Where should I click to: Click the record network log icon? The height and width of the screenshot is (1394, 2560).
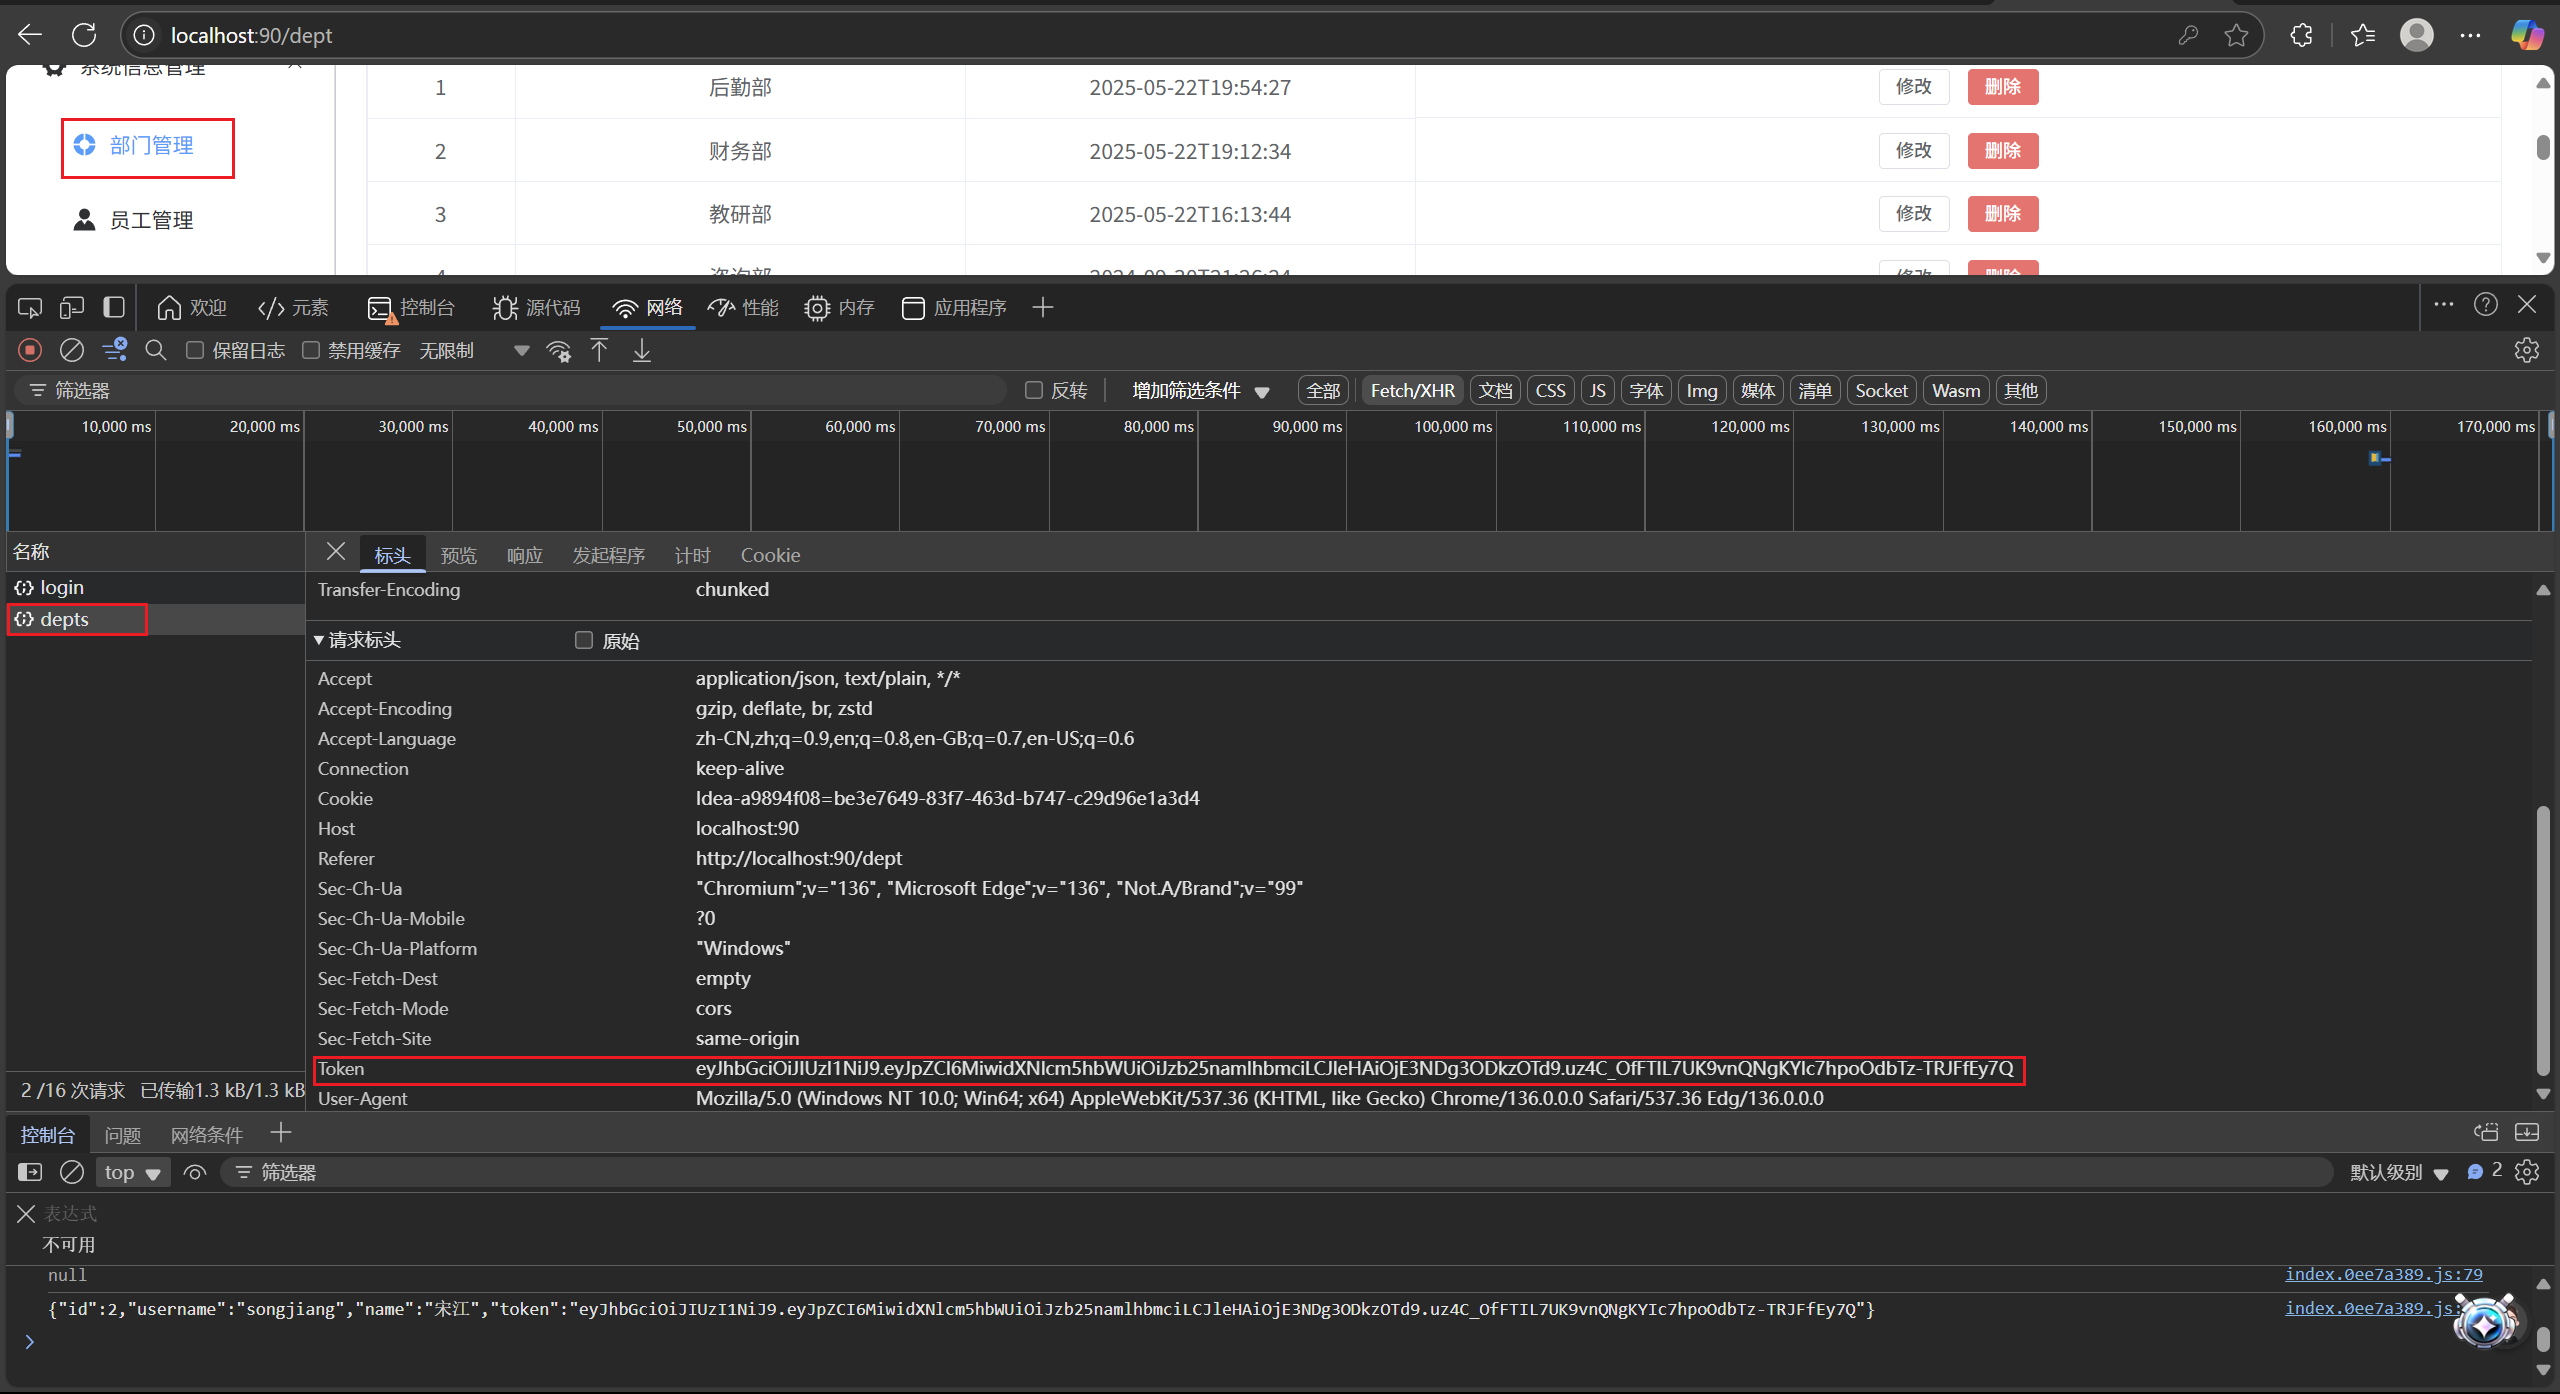tap(30, 350)
